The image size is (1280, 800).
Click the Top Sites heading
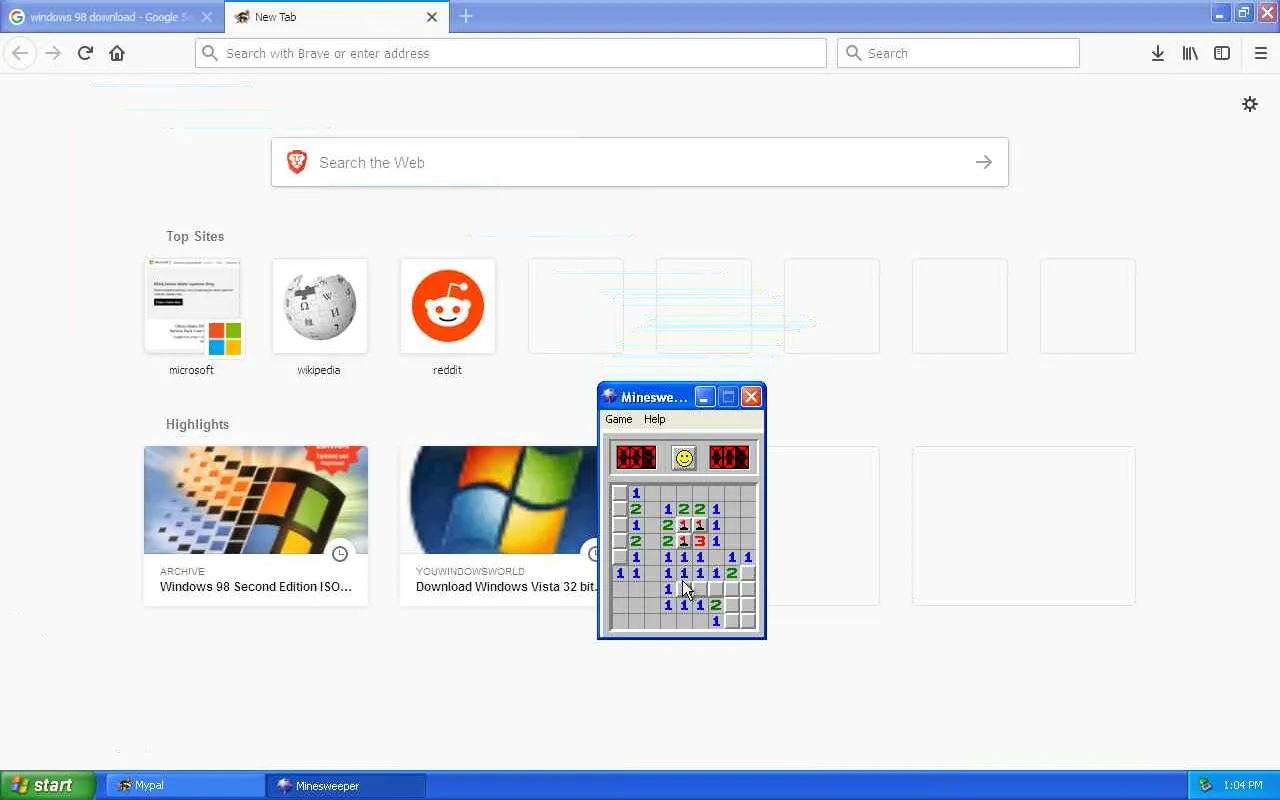pos(195,236)
